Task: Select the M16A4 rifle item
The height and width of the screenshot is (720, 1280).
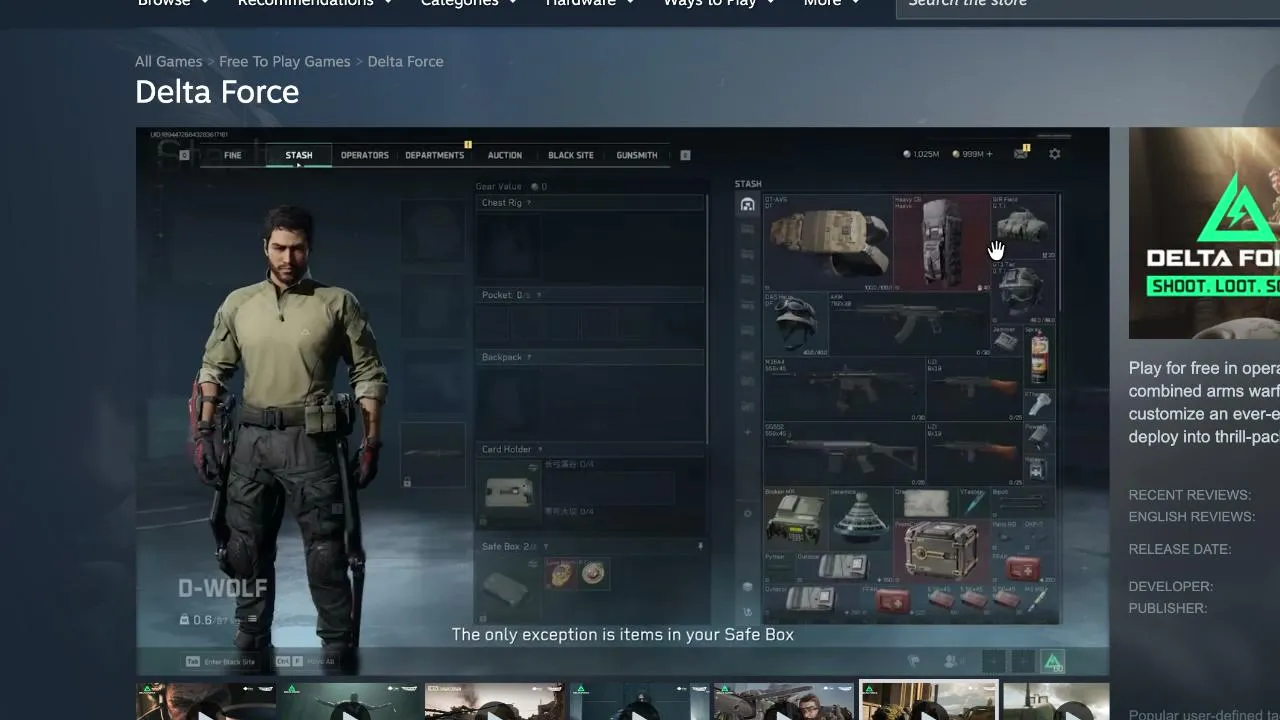Action: pyautogui.click(x=845, y=389)
